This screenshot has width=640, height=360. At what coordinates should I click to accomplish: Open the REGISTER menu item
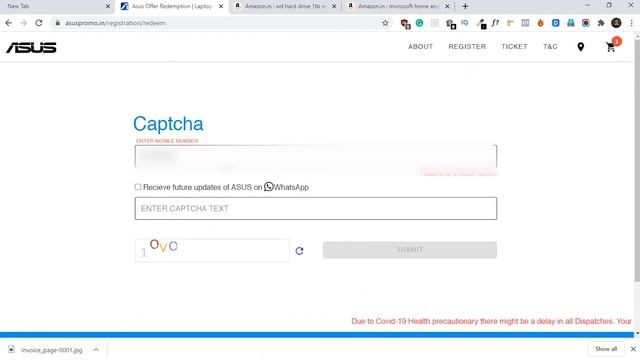[x=467, y=47]
